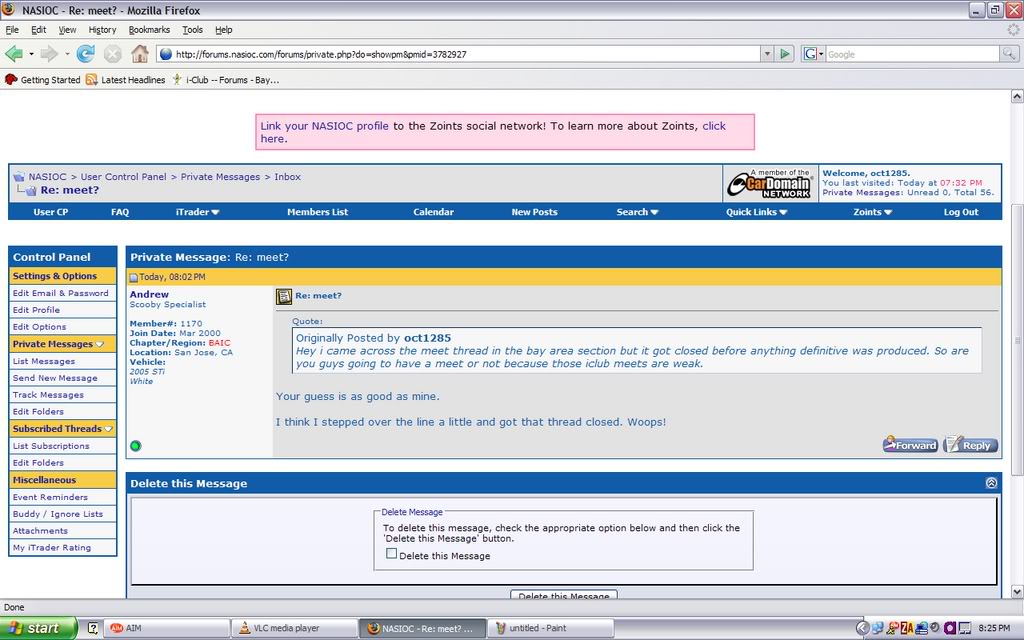The image size is (1024, 640).
Task: Click the vertical scrollbar down arrow
Action: point(1017,592)
